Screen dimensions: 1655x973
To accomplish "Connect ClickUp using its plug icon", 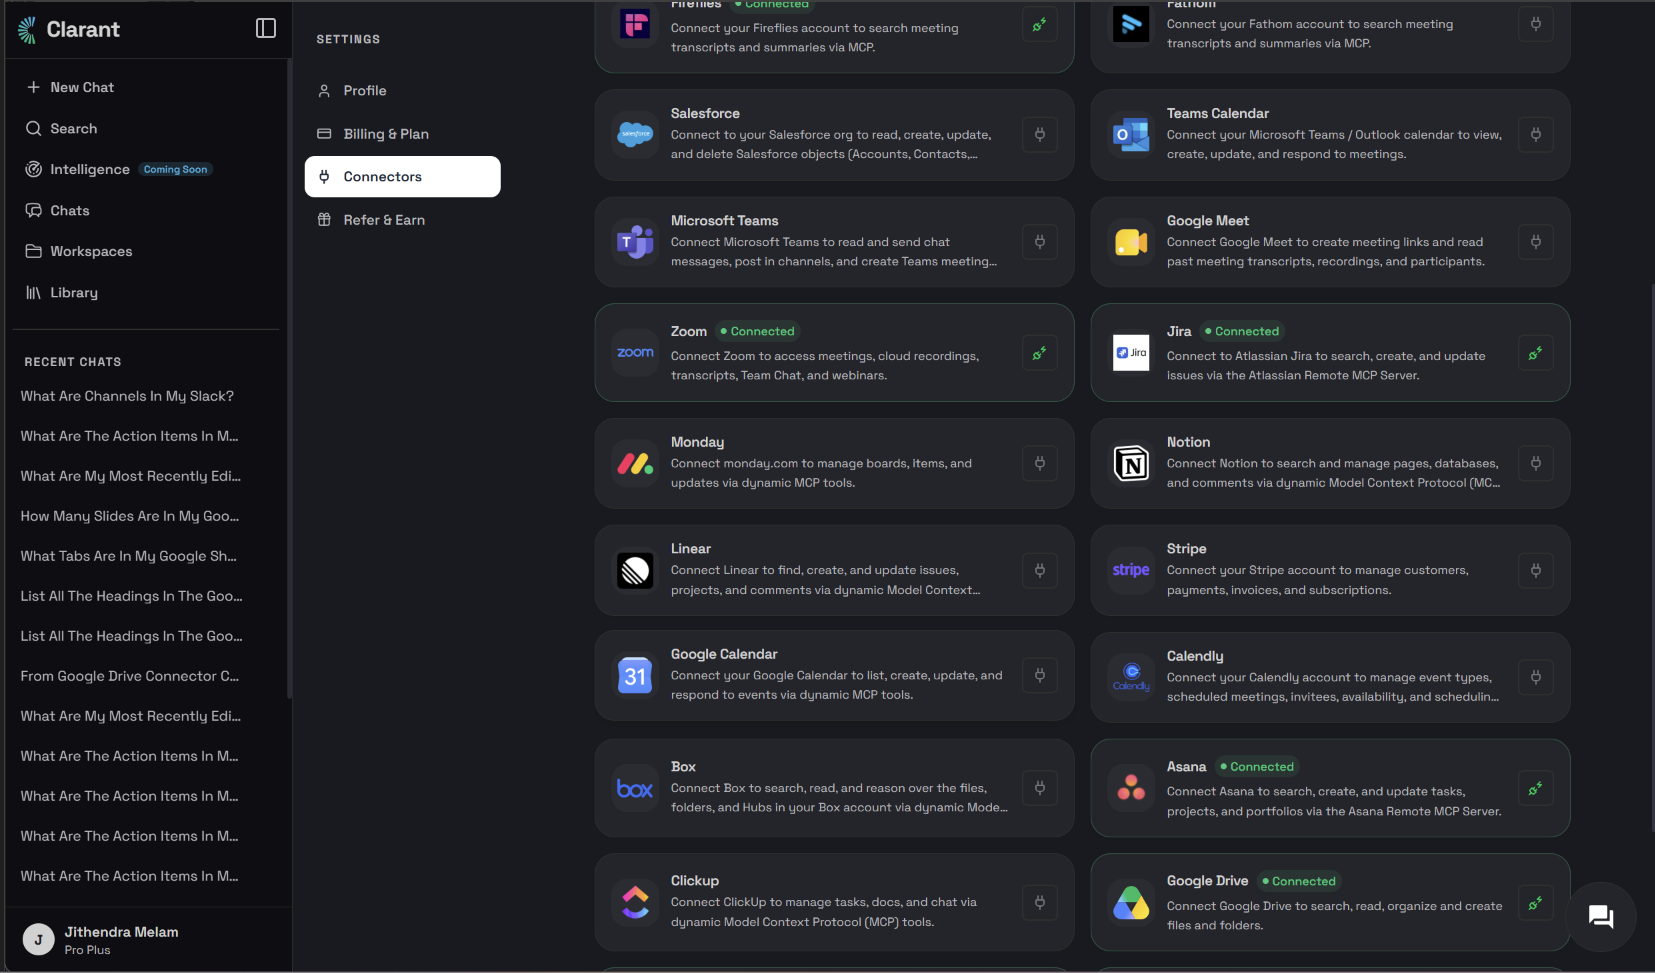I will 1040,903.
